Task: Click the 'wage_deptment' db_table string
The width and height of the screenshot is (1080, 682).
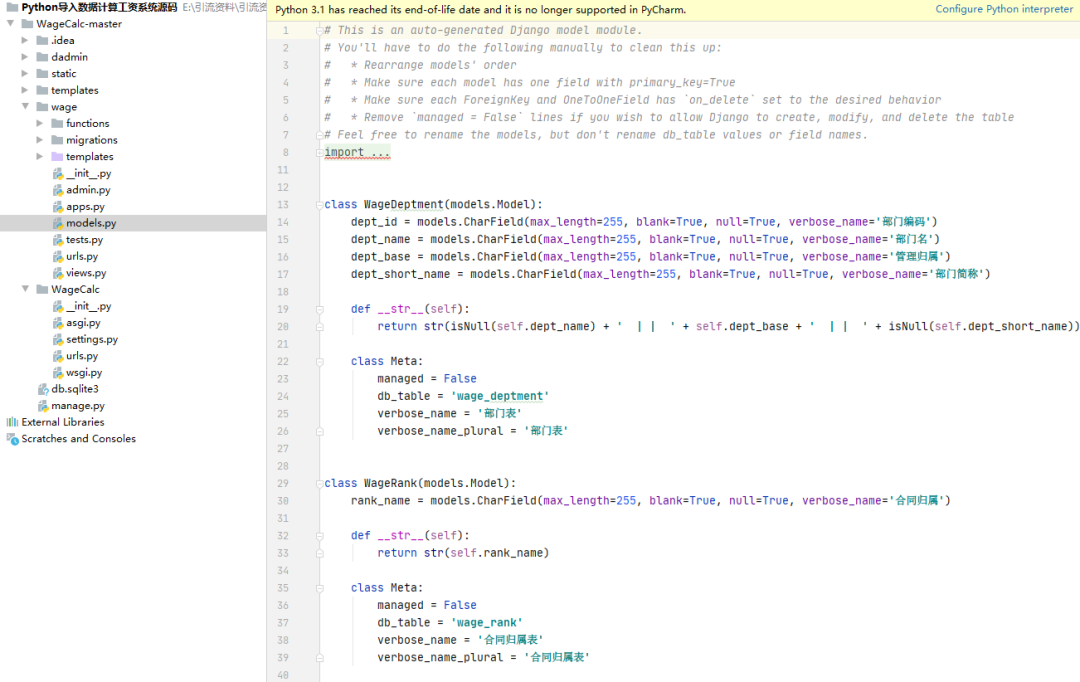Action: click(500, 396)
